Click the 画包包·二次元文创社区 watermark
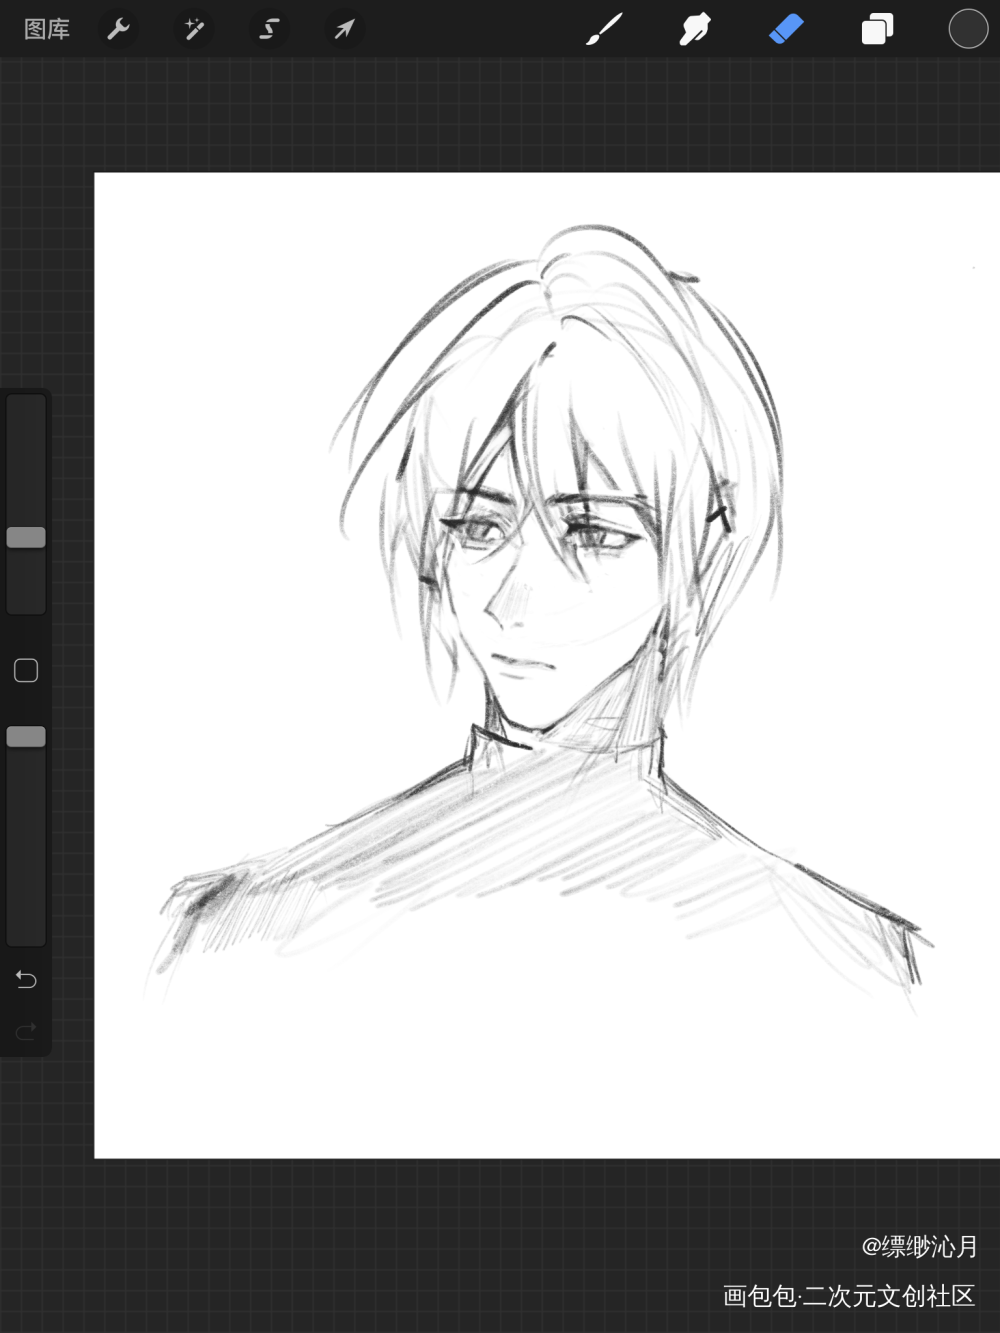The image size is (1000, 1333). 848,1296
